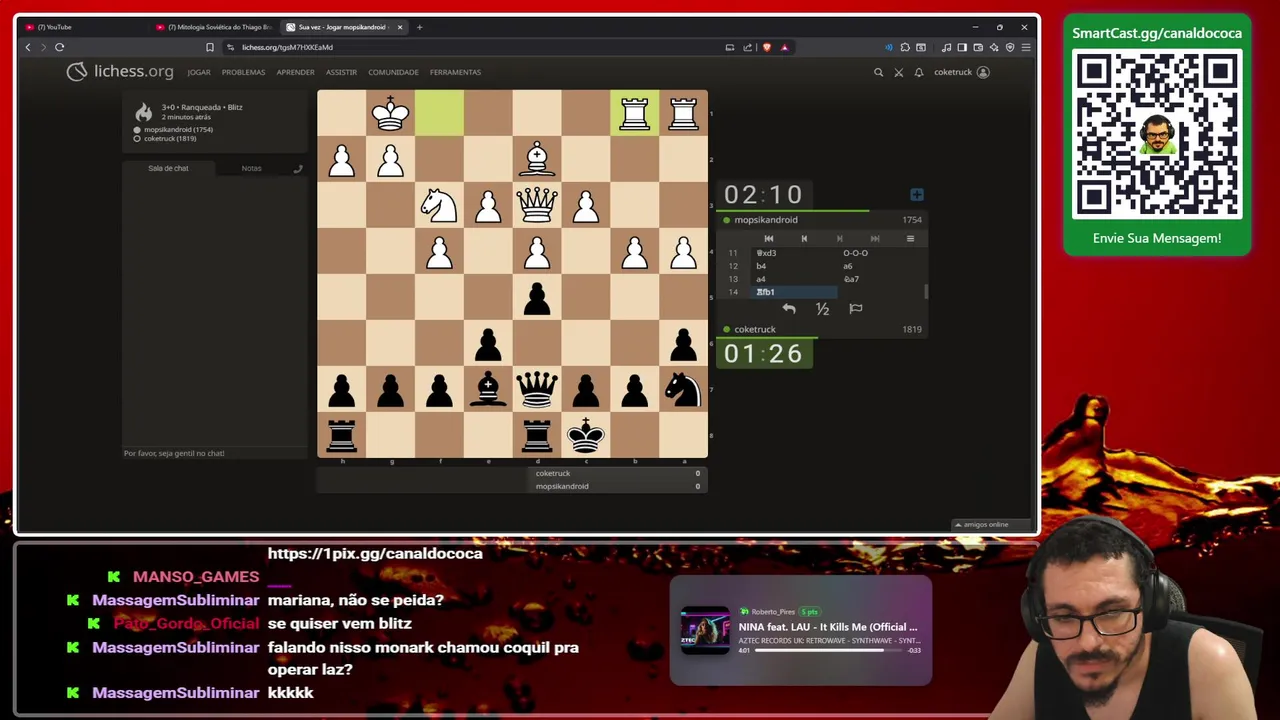
Task: Resign using the flag icon
Action: pos(856,309)
